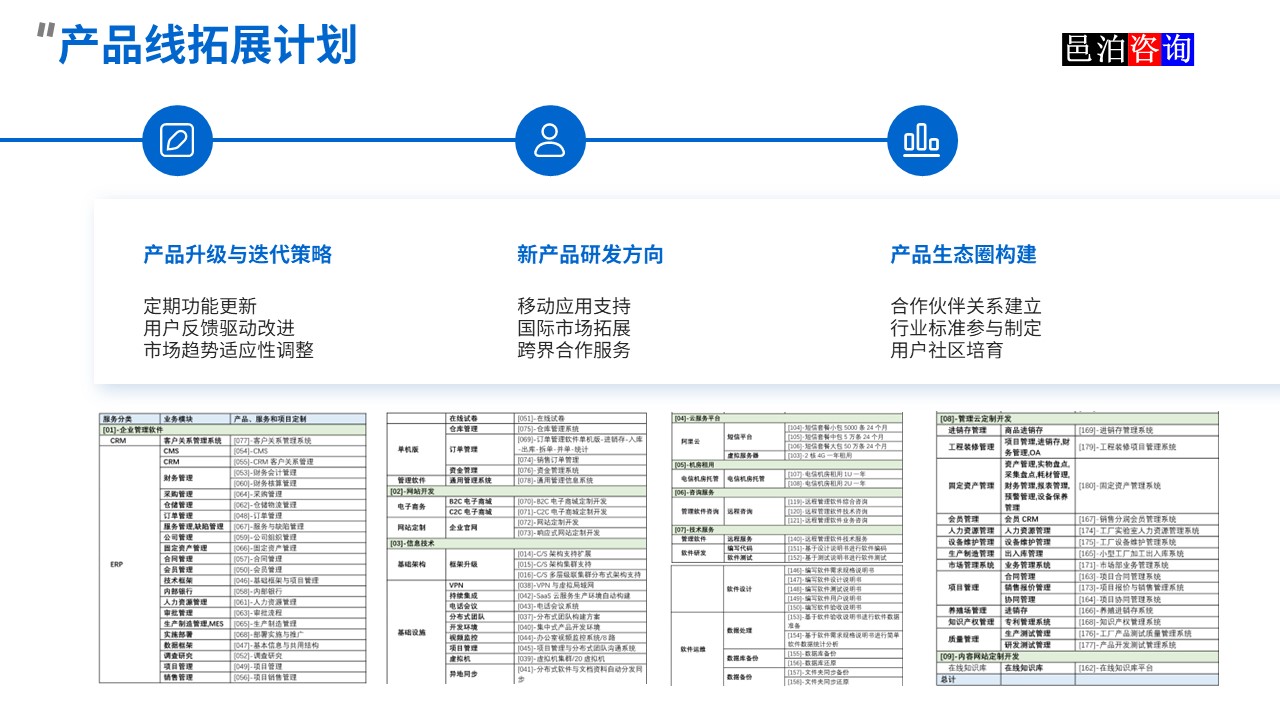Open the 邑泊咨询 logo
This screenshot has width=1280, height=720.
[x=1128, y=50]
